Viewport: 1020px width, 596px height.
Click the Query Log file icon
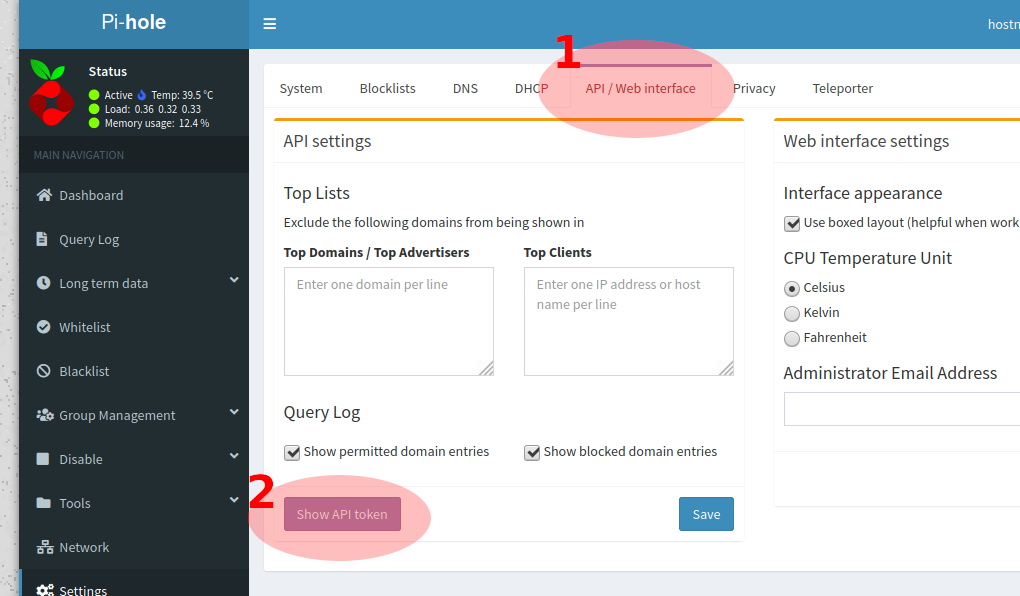(x=42, y=239)
